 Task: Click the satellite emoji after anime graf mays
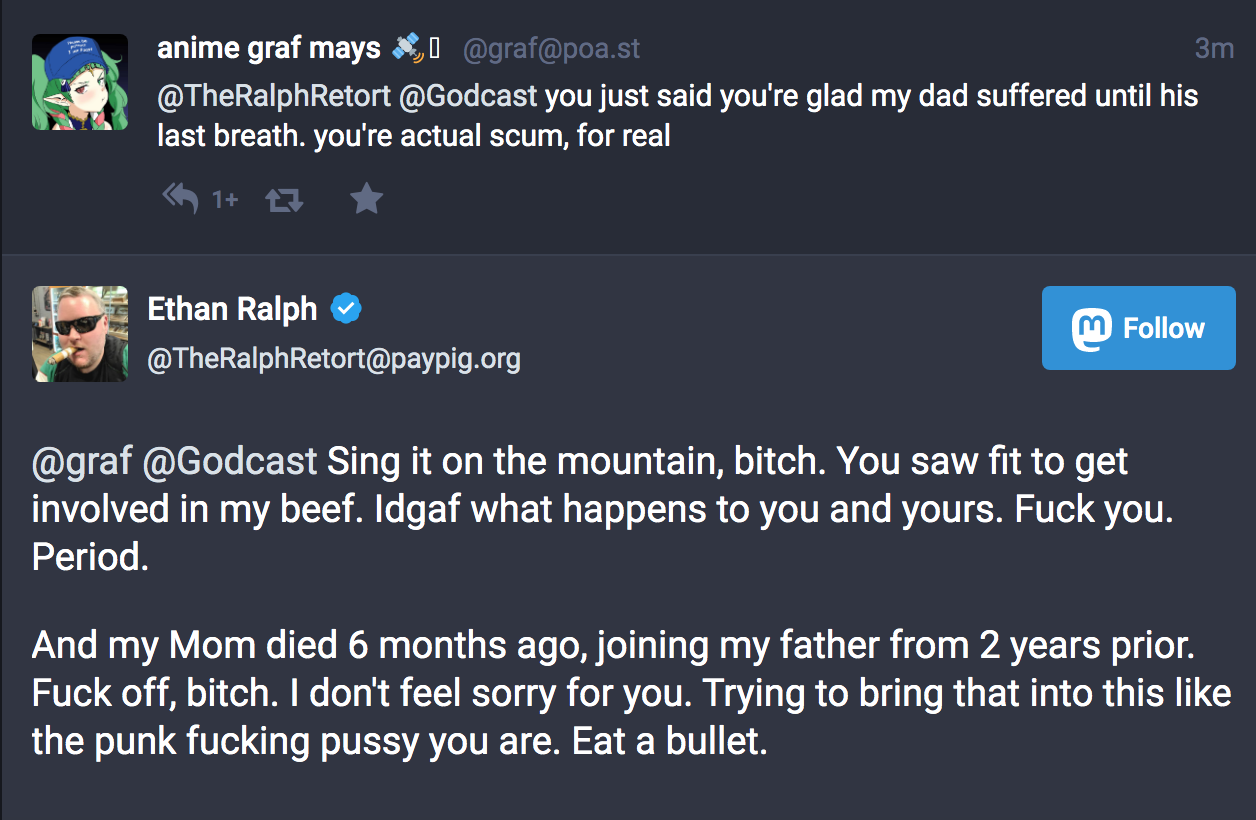pos(408,47)
